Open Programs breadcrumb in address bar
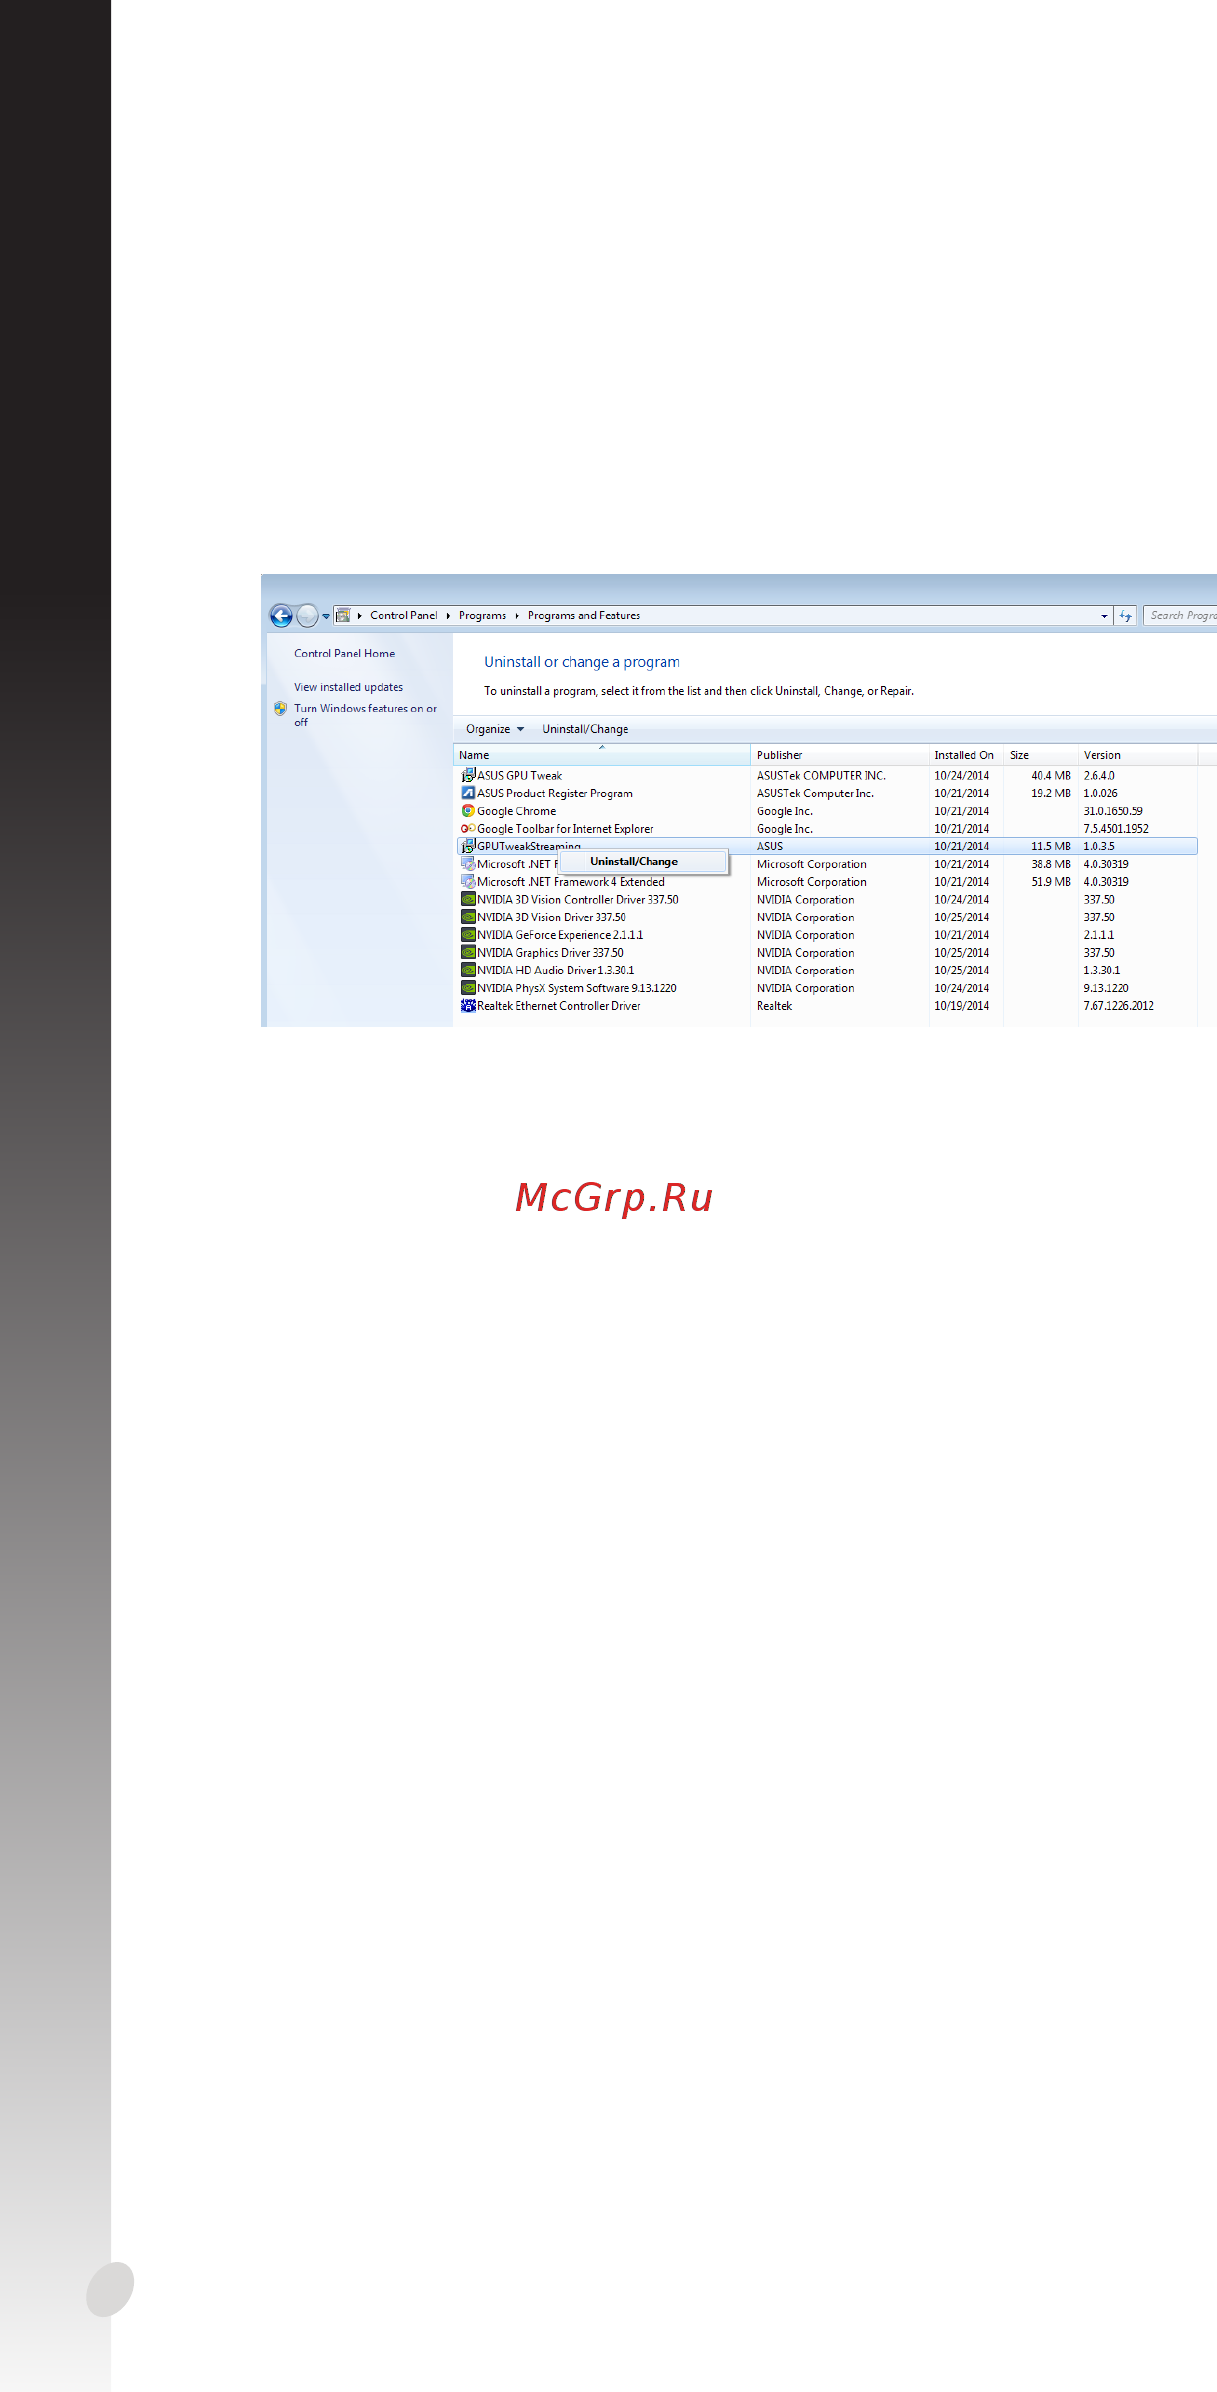 [482, 616]
